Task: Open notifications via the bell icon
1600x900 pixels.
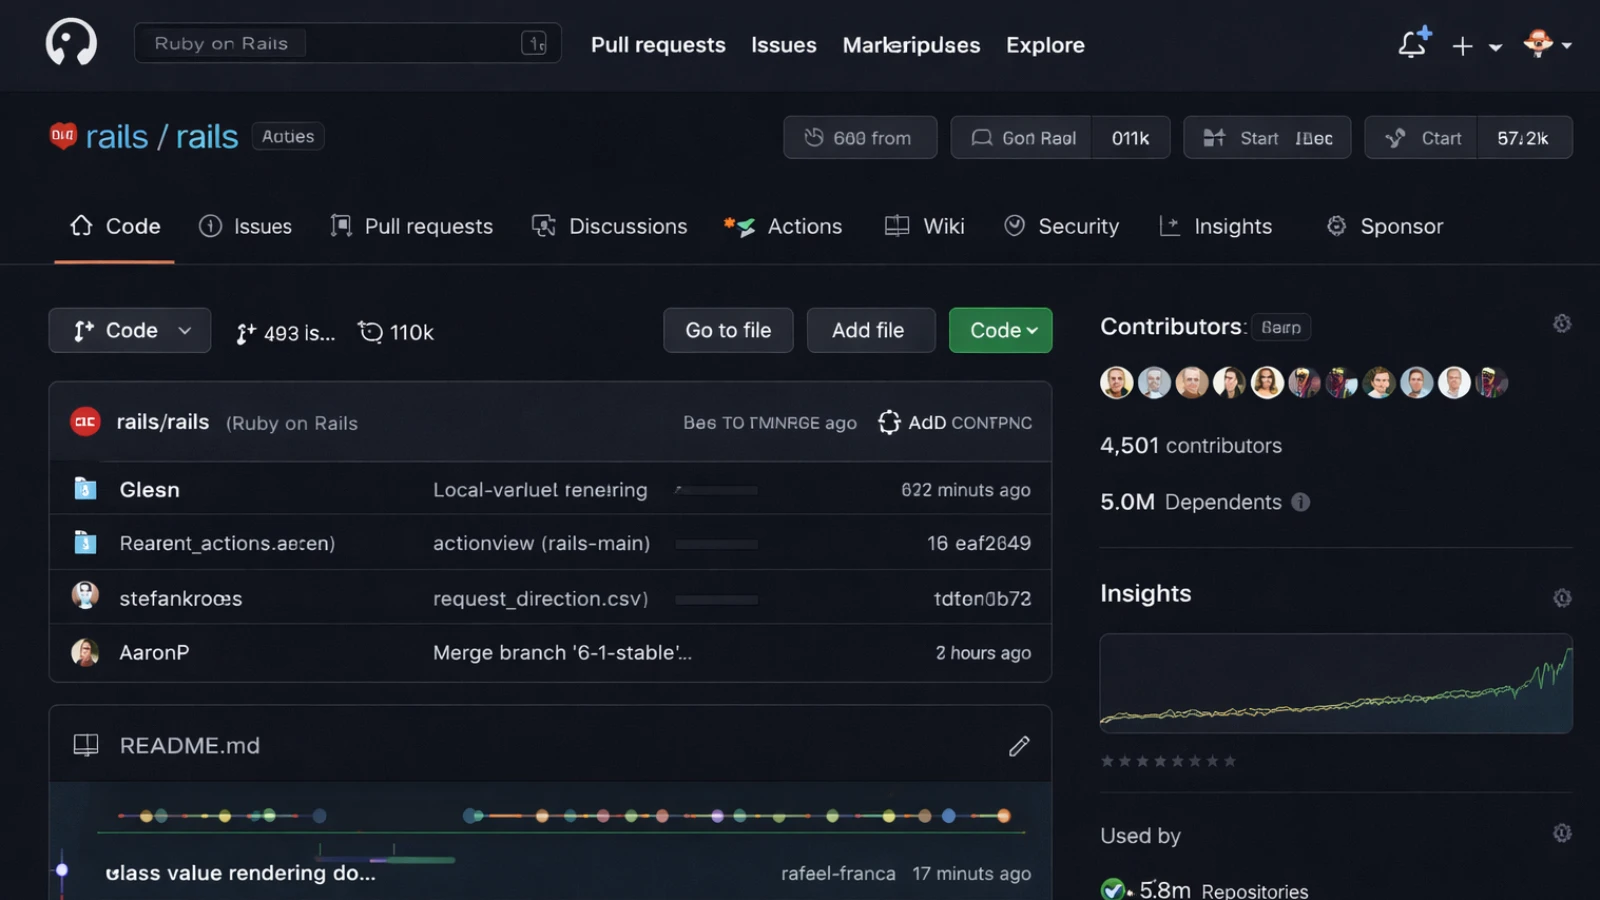Action: (1413, 45)
